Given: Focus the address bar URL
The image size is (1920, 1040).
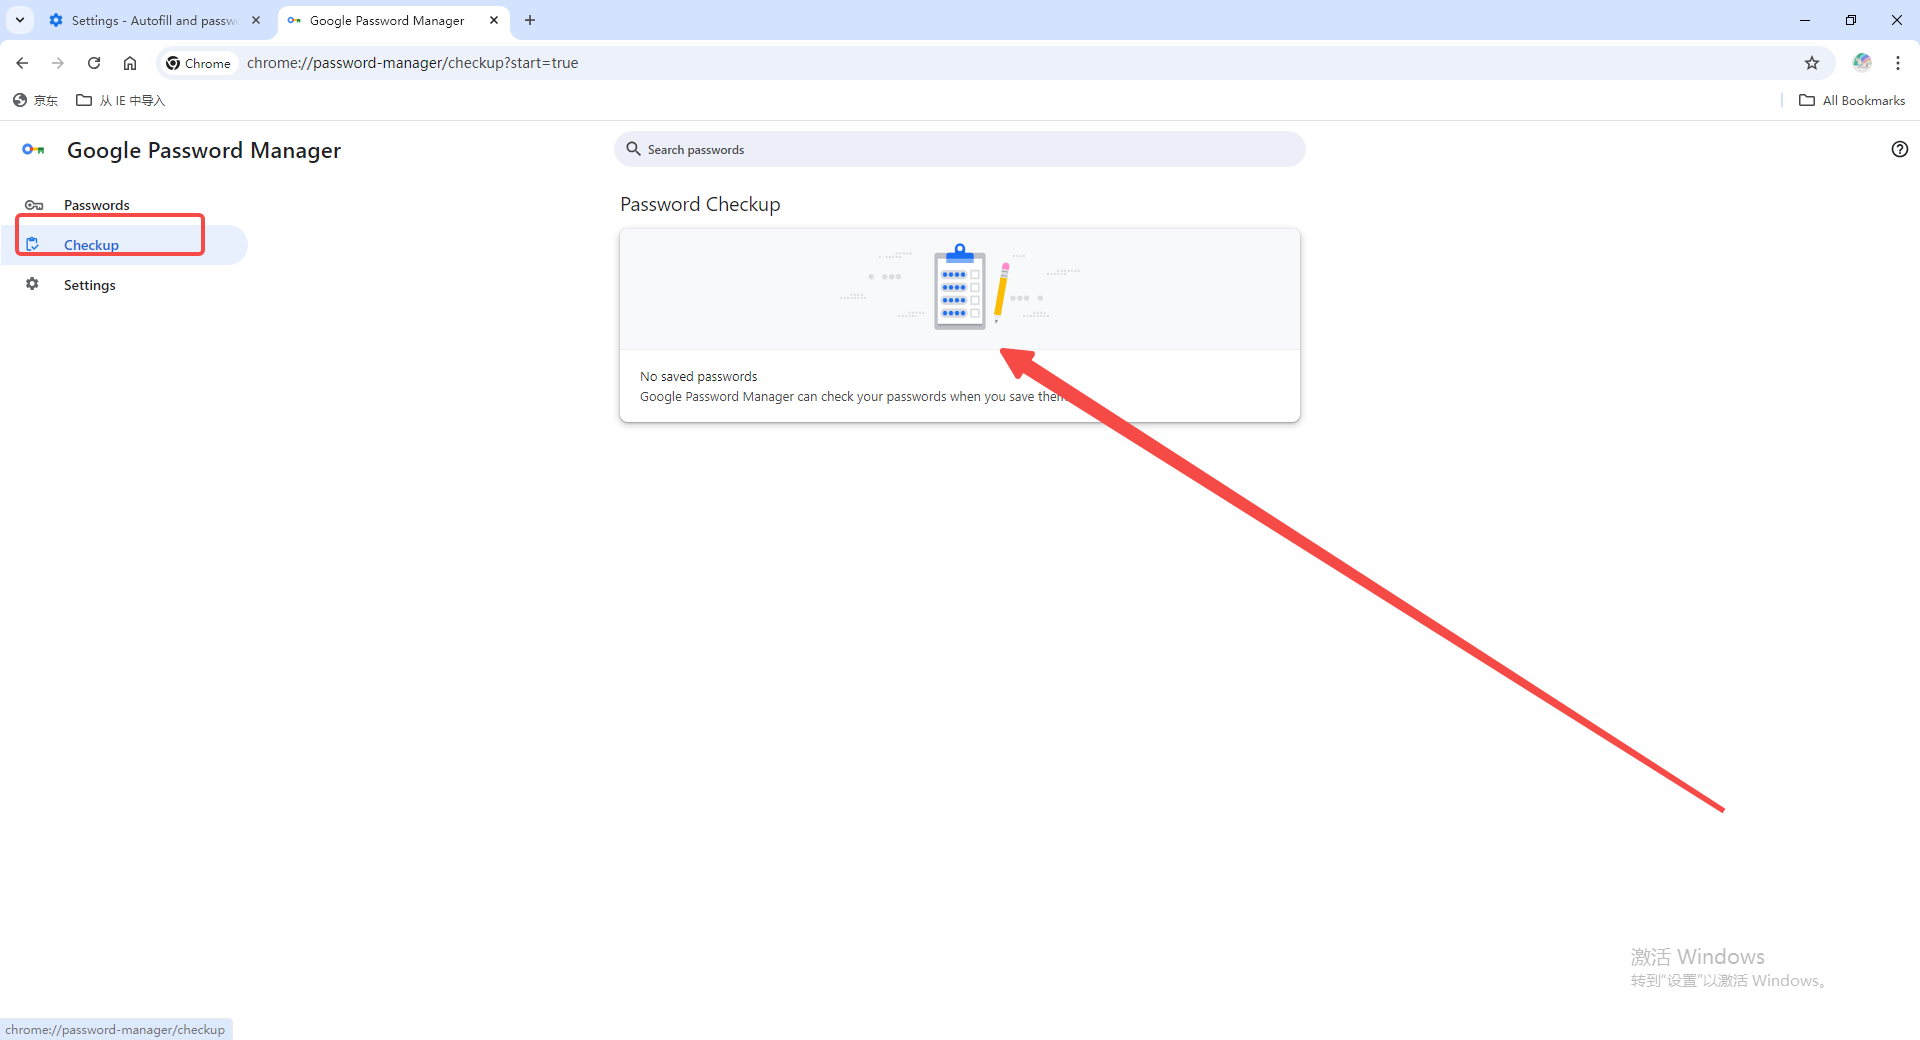Looking at the screenshot, I should [x=412, y=63].
